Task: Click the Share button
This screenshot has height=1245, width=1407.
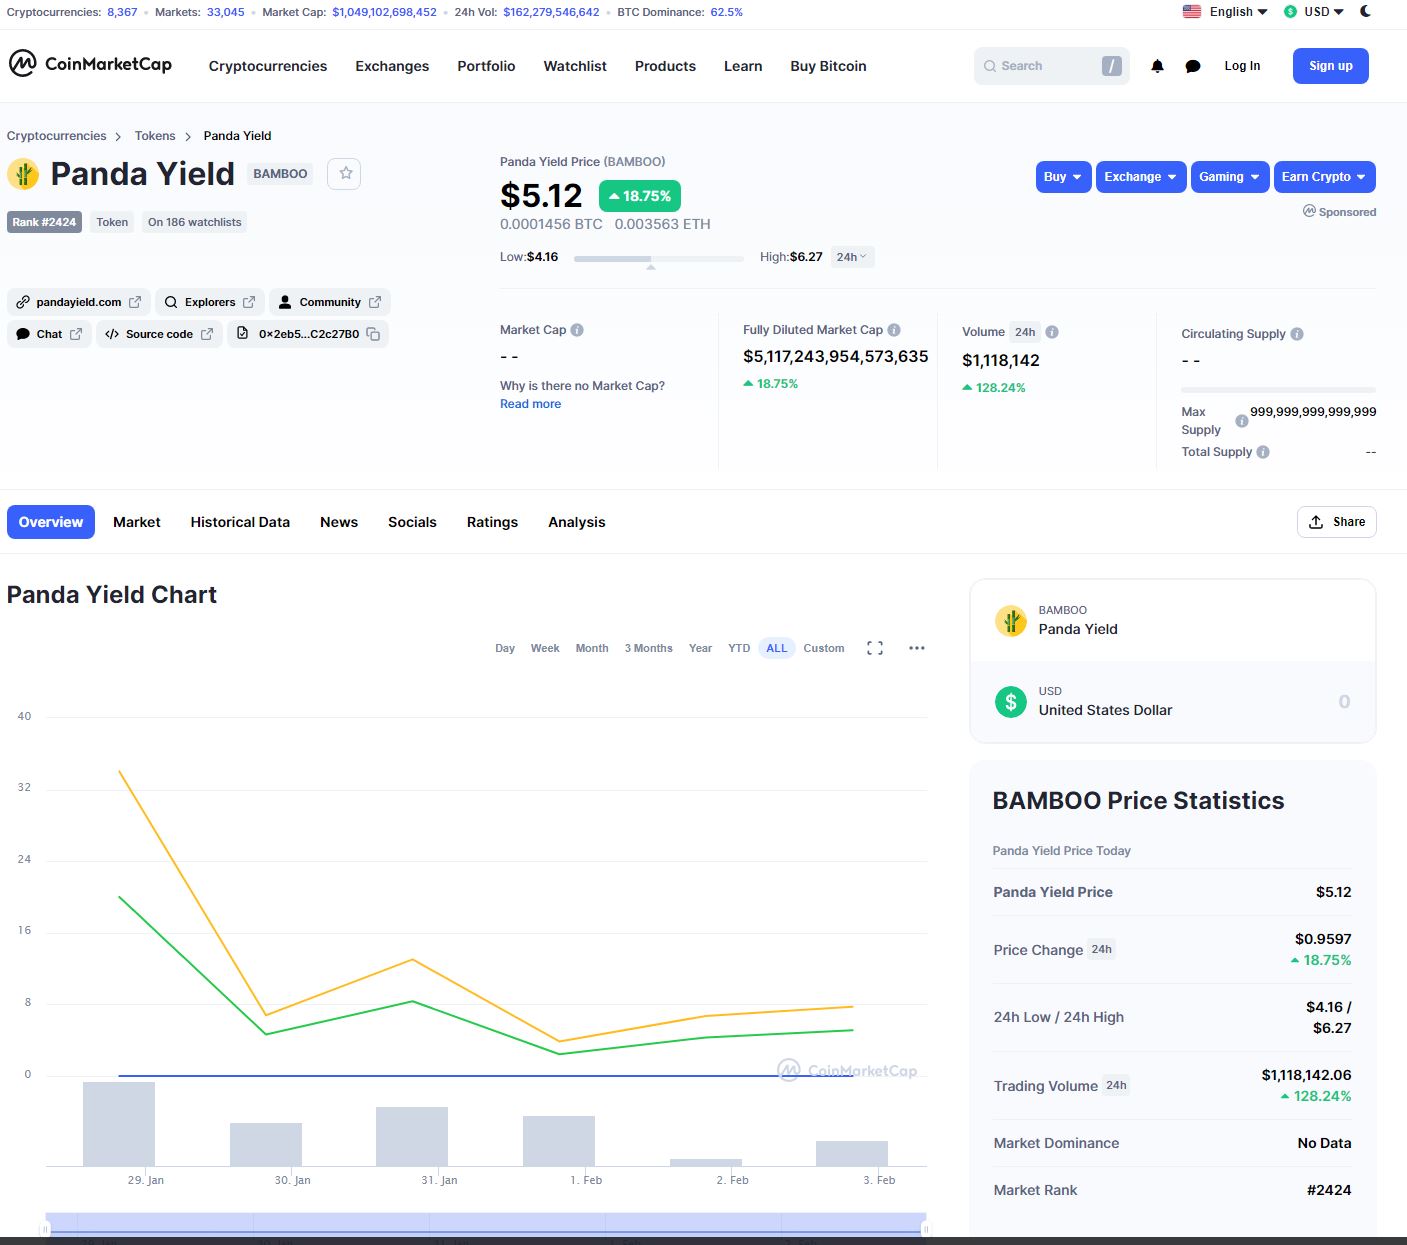Action: [1337, 522]
